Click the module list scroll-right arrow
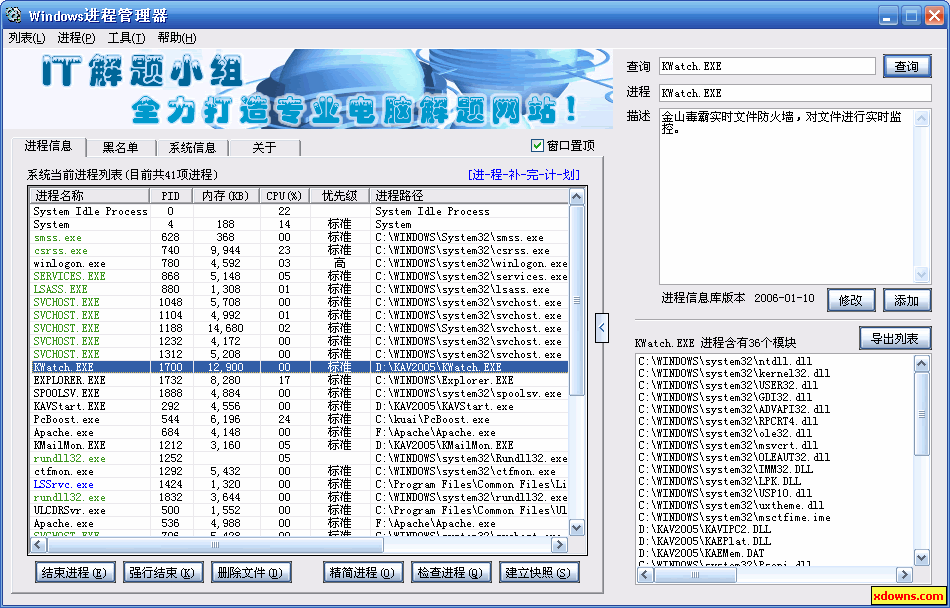This screenshot has width=950, height=608. point(905,574)
